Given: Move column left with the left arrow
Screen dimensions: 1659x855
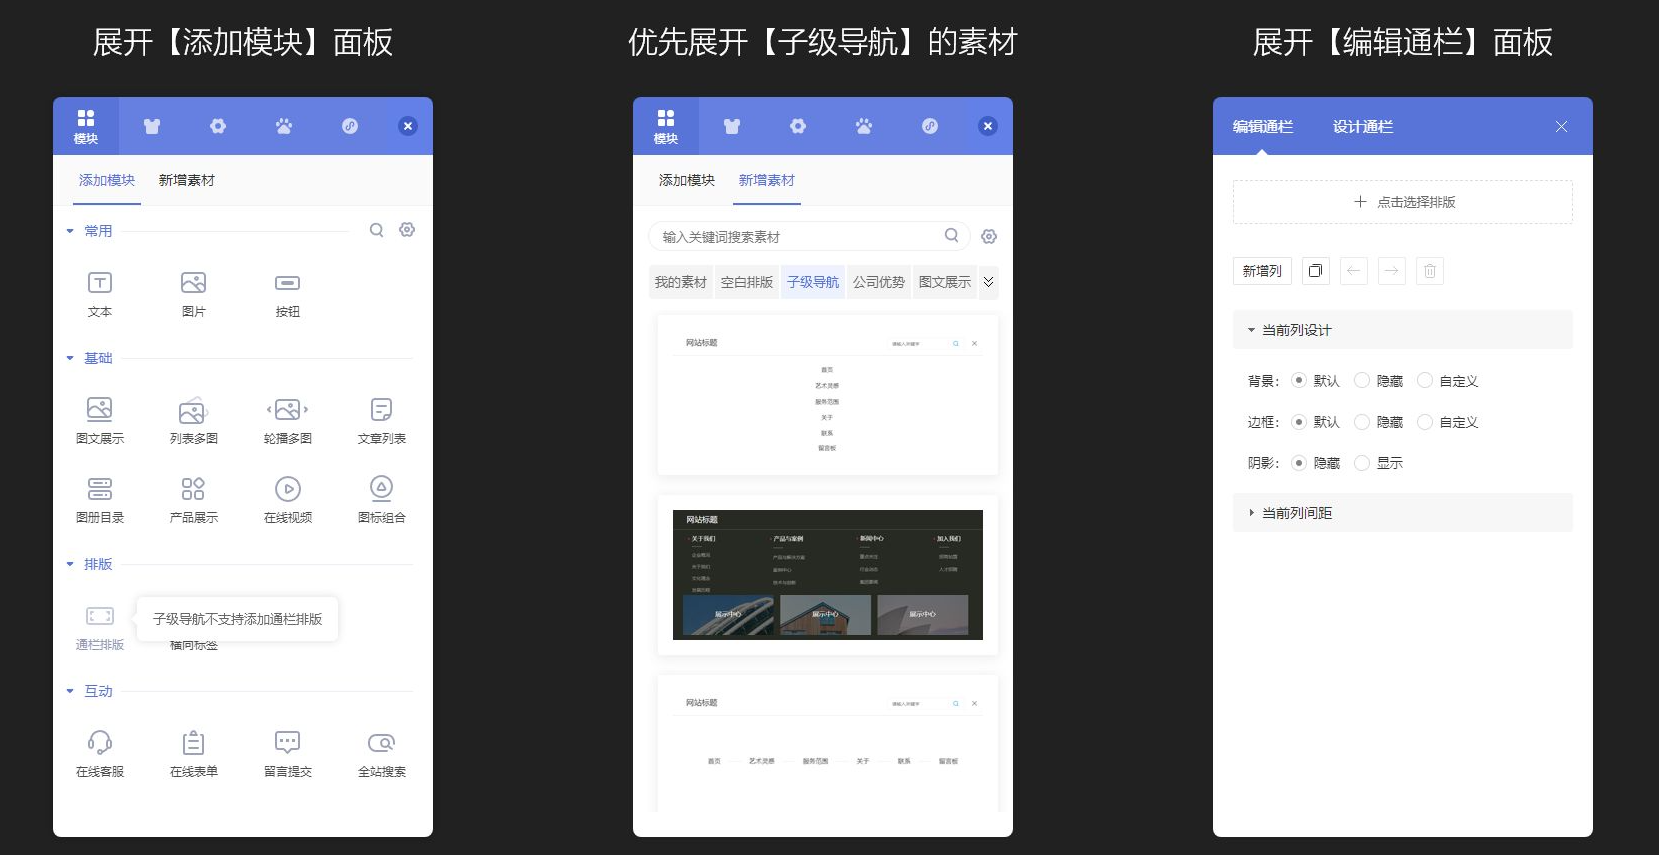Looking at the screenshot, I should pyautogui.click(x=1354, y=271).
